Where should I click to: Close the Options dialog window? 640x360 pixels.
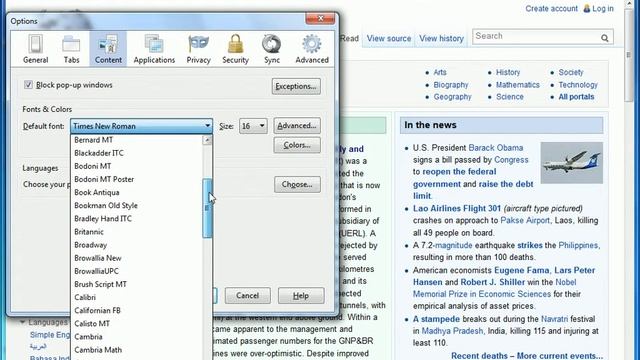click(320, 18)
